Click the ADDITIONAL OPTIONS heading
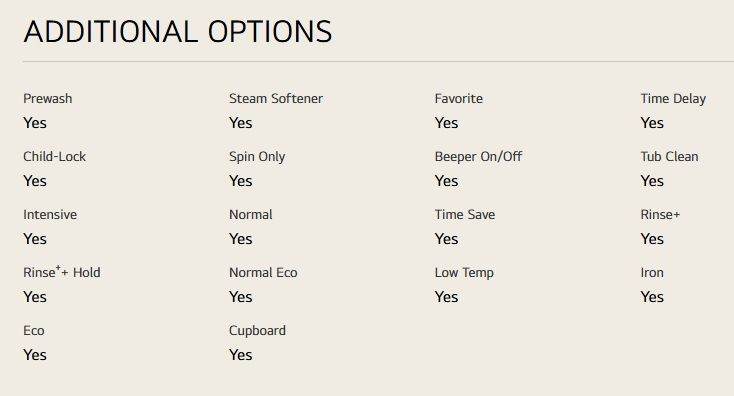 click(x=178, y=32)
